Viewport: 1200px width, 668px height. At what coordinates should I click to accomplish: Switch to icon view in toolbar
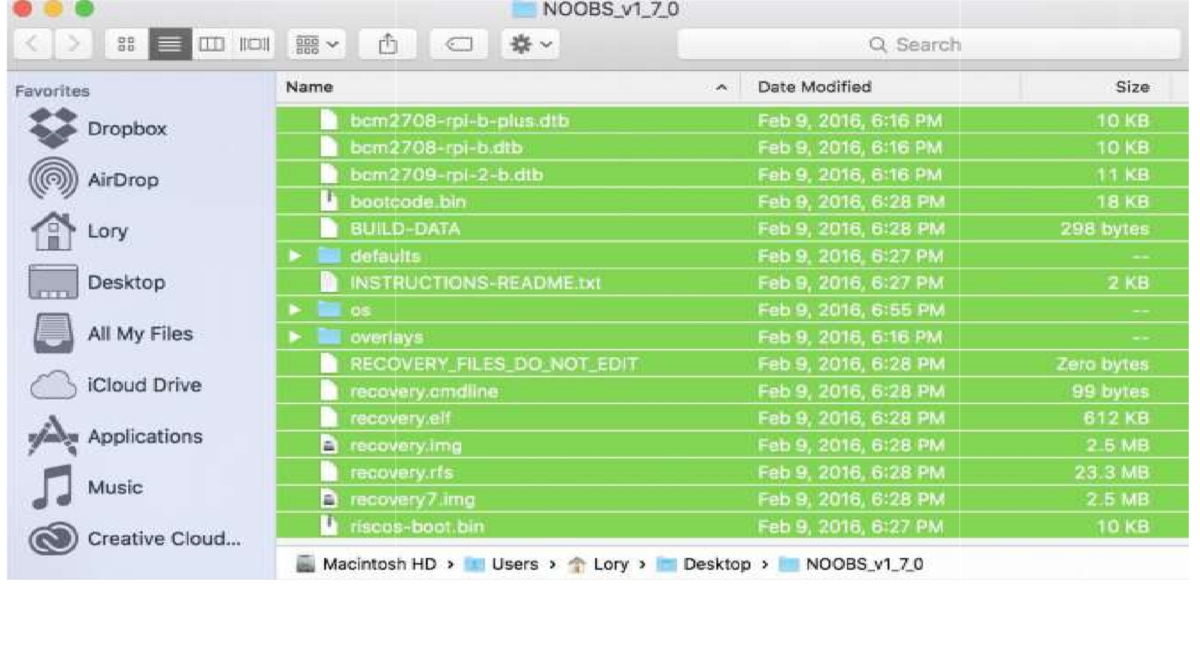126,45
